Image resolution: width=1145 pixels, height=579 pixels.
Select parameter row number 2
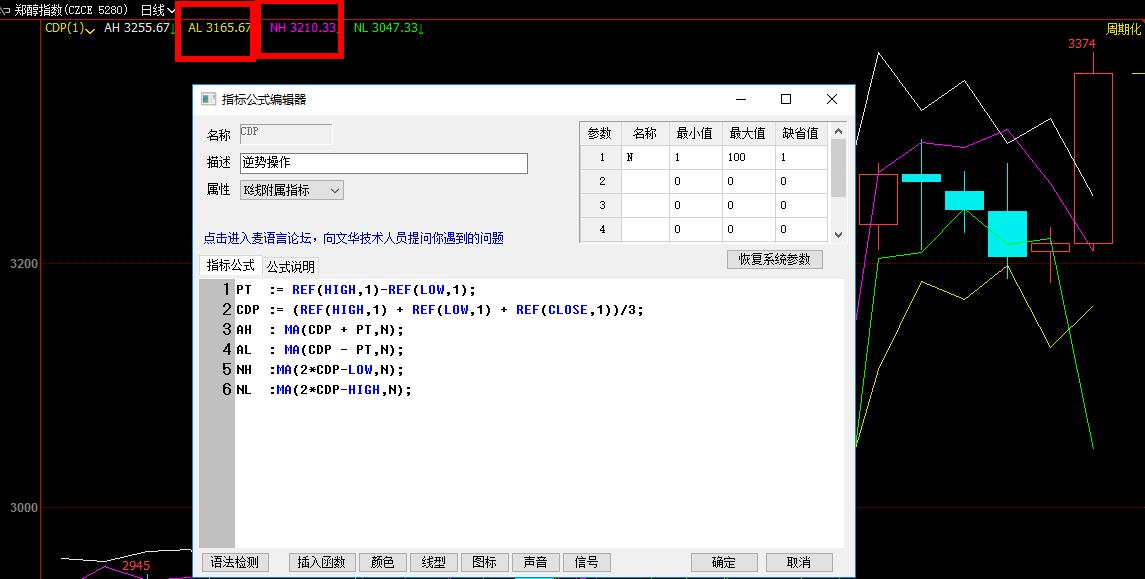(602, 181)
